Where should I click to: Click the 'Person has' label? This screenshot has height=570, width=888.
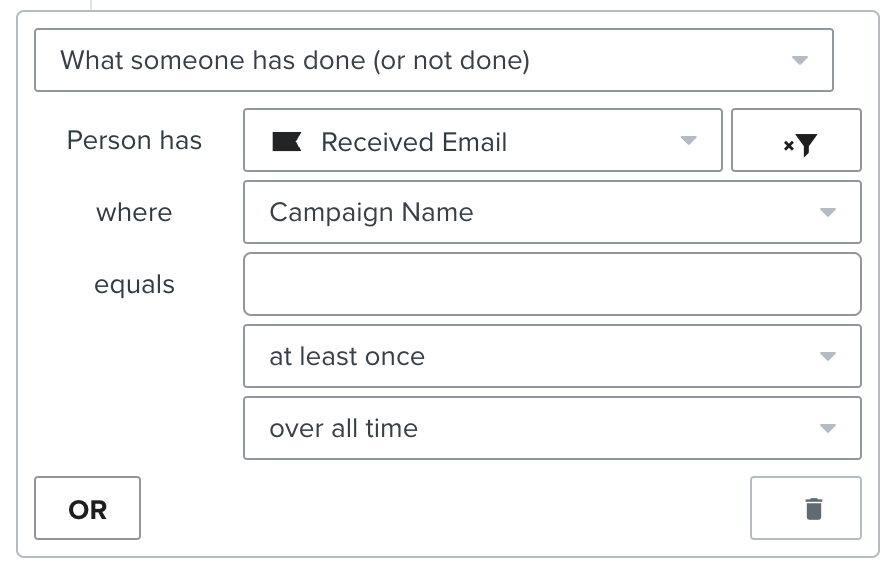pos(134,141)
